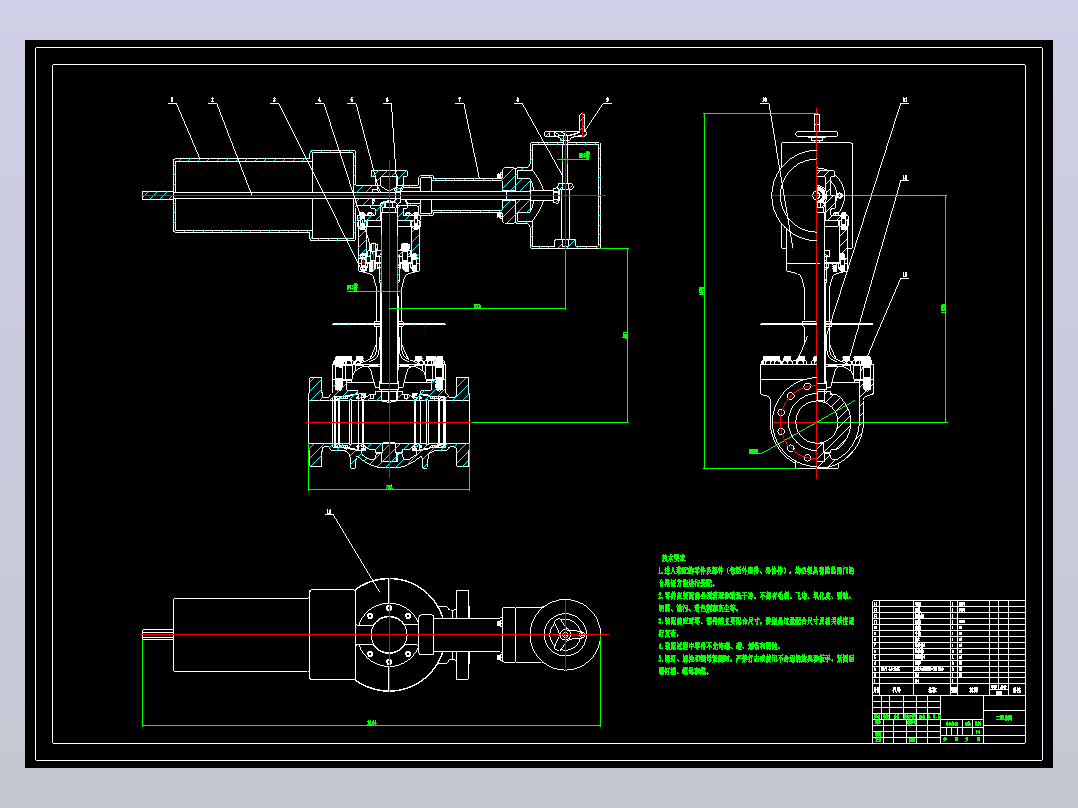Image resolution: width=1078 pixels, height=808 pixels.
Task: Select callout 14 above the top view
Action: [x=329, y=512]
